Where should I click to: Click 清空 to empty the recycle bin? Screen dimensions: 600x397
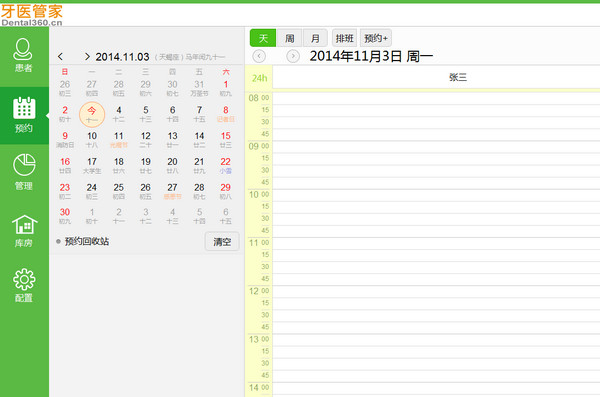[222, 242]
